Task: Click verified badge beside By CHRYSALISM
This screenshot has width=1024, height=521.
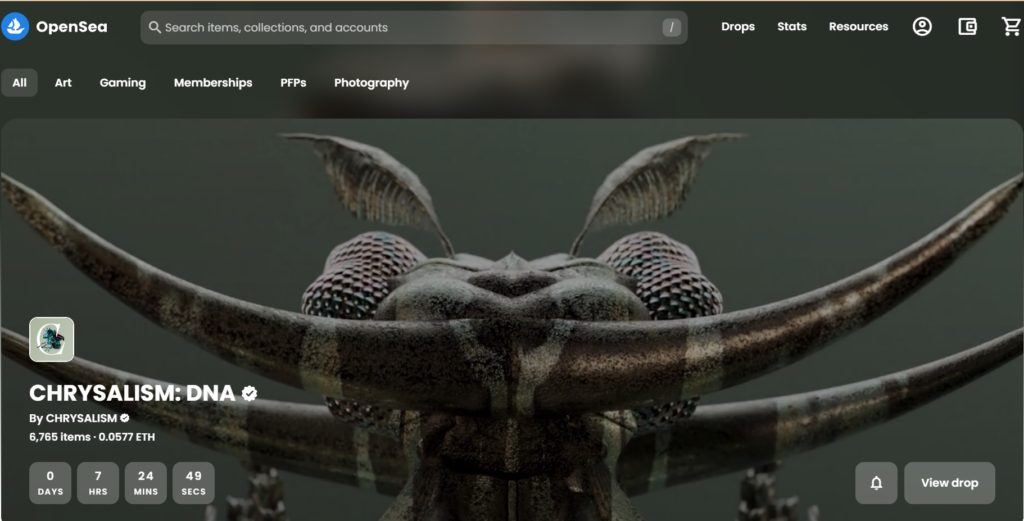Action: tap(125, 418)
